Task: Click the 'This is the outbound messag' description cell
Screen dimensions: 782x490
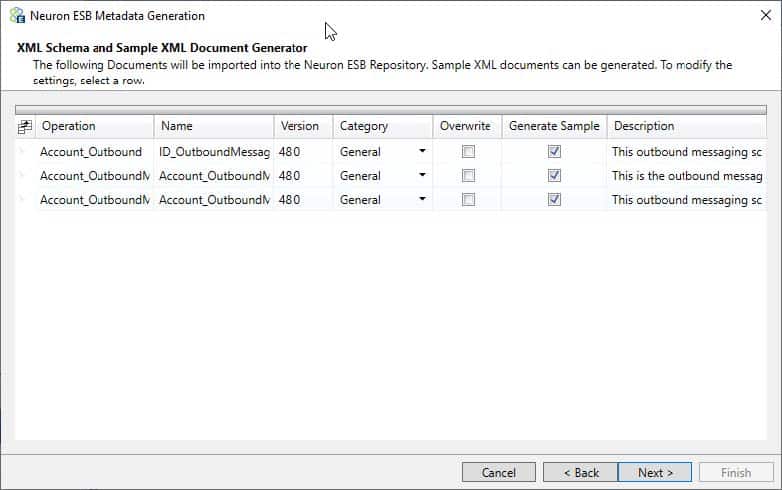Action: [x=687, y=175]
